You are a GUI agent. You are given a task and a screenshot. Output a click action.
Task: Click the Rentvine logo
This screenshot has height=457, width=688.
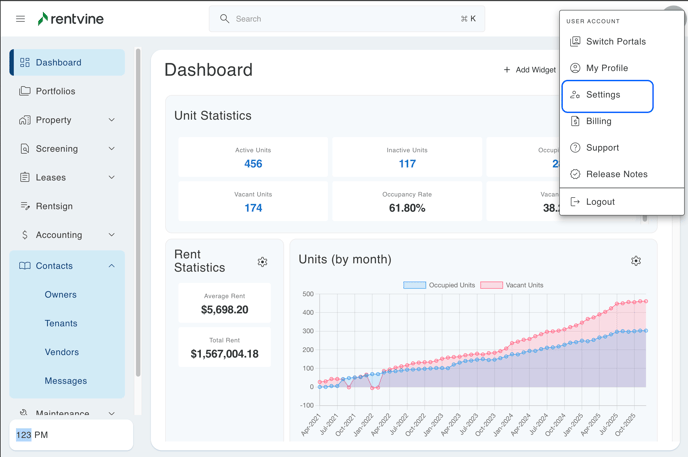70,19
